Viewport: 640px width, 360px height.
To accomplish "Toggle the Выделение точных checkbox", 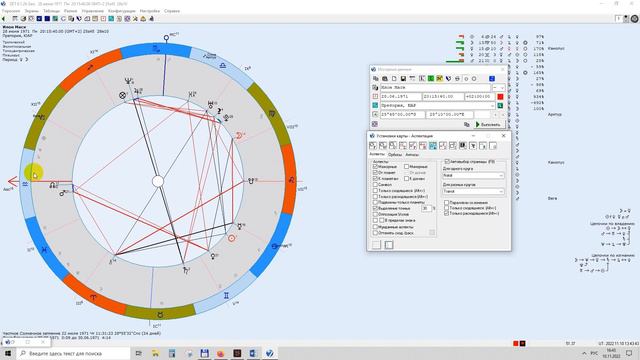I will click(x=375, y=208).
